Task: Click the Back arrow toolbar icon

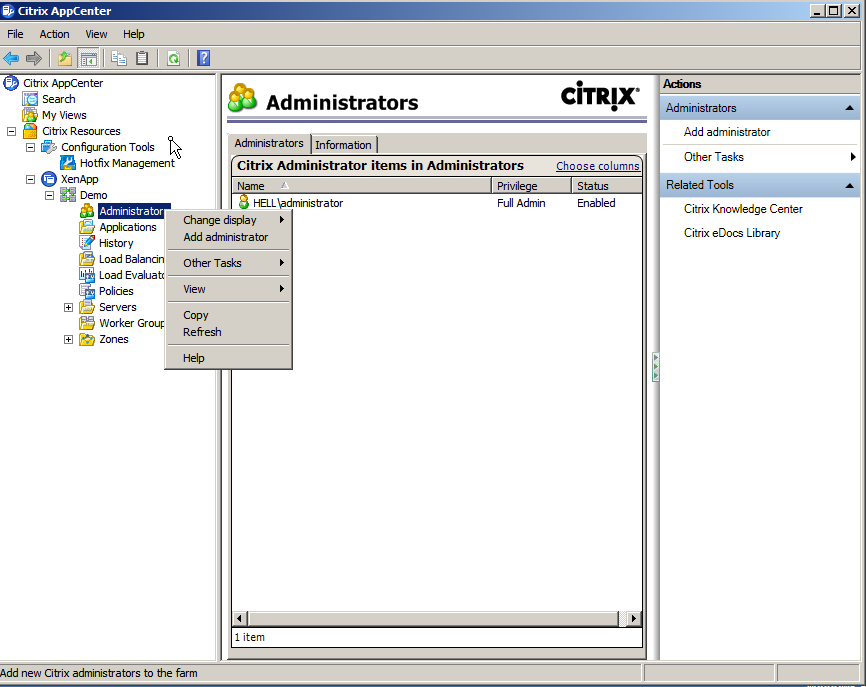Action: [x=11, y=58]
